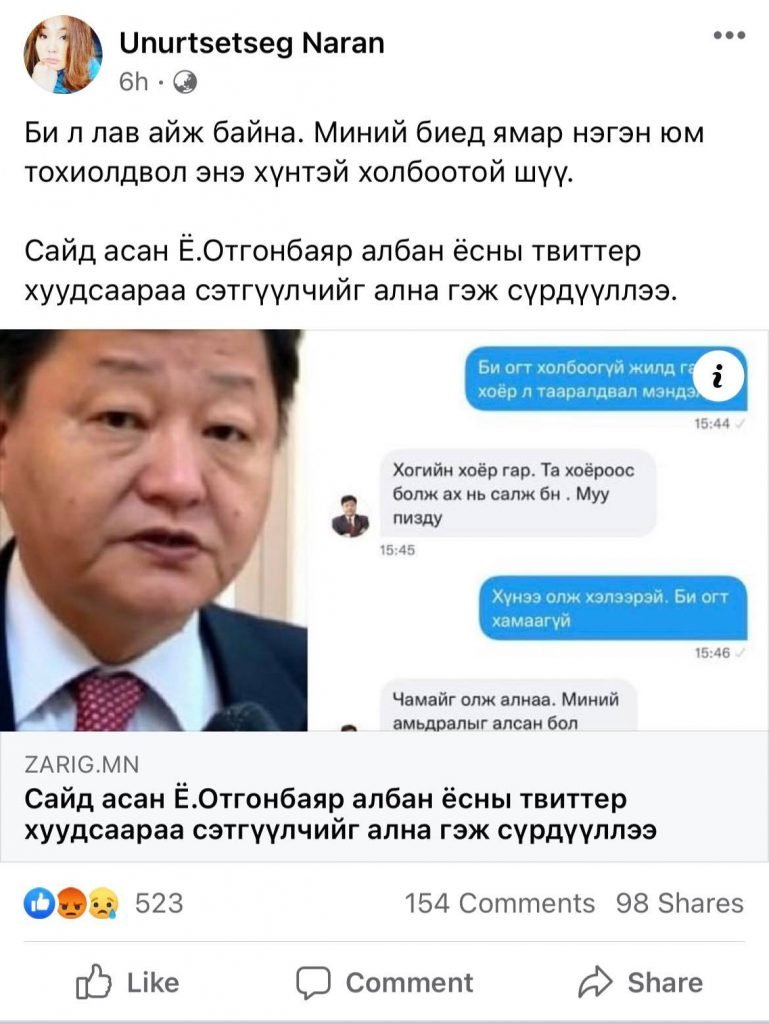769x1024 pixels.
Task: View the 98 Shares list
Action: click(679, 903)
